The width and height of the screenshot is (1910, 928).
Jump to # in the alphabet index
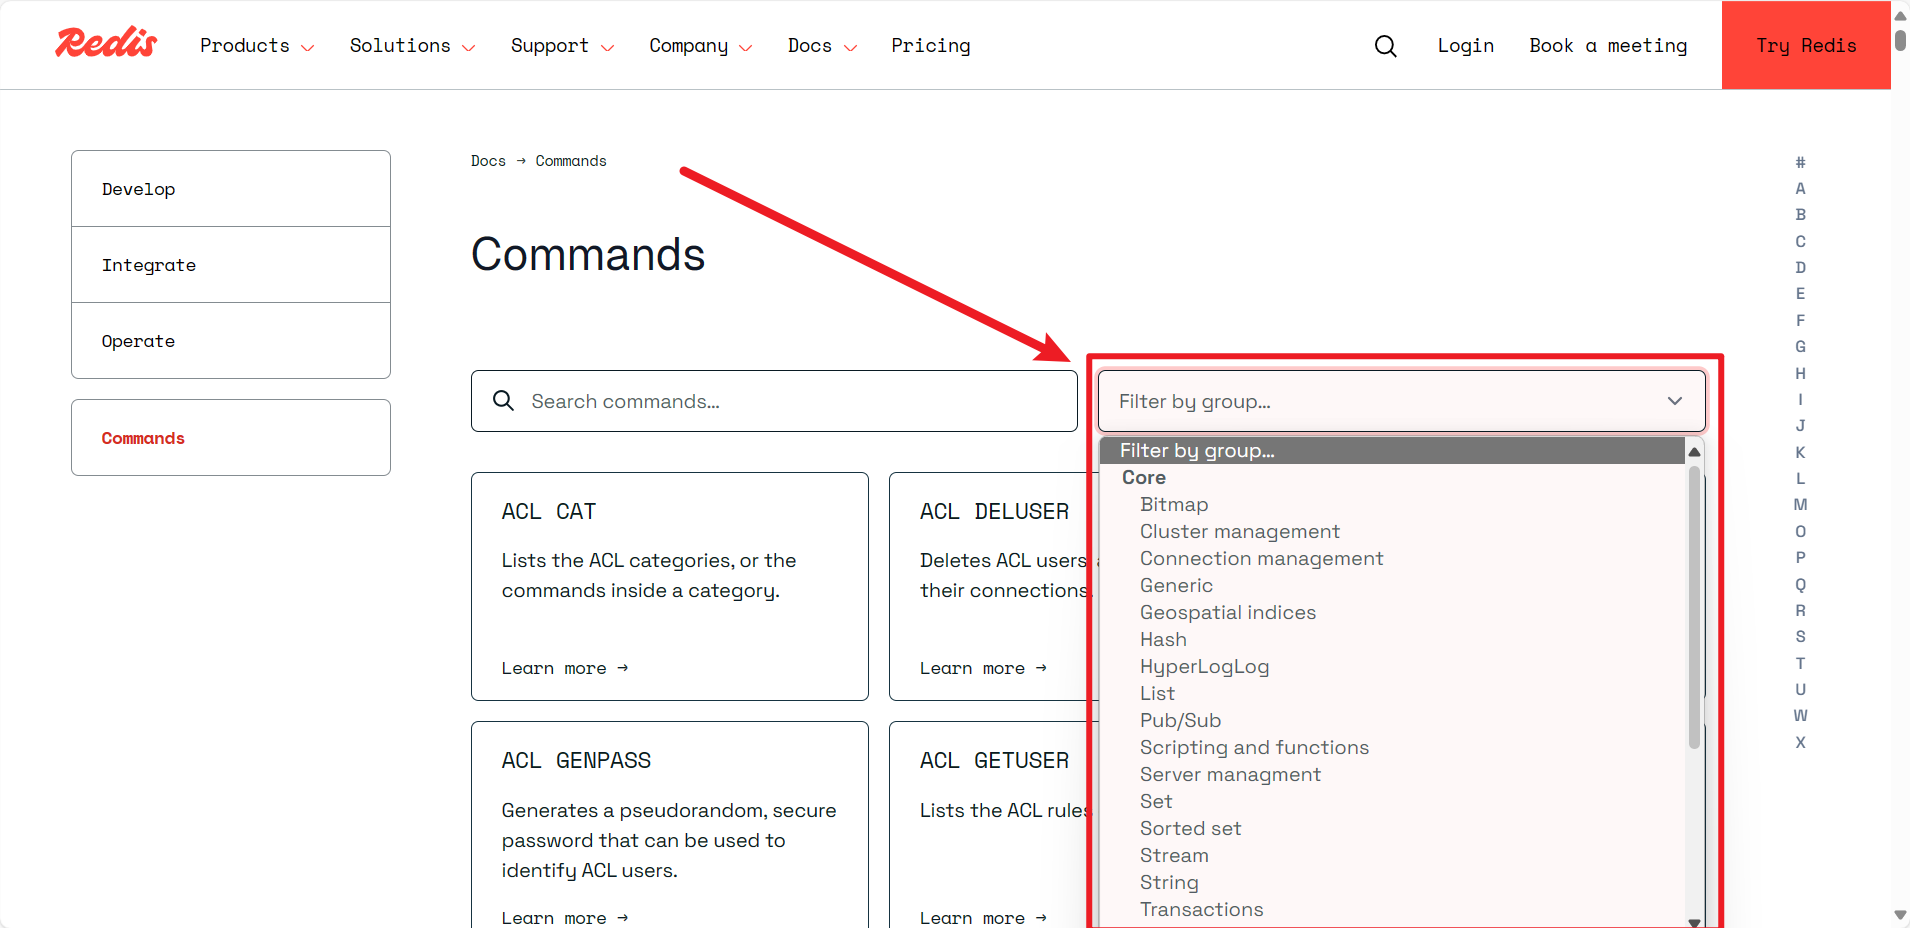(x=1800, y=162)
